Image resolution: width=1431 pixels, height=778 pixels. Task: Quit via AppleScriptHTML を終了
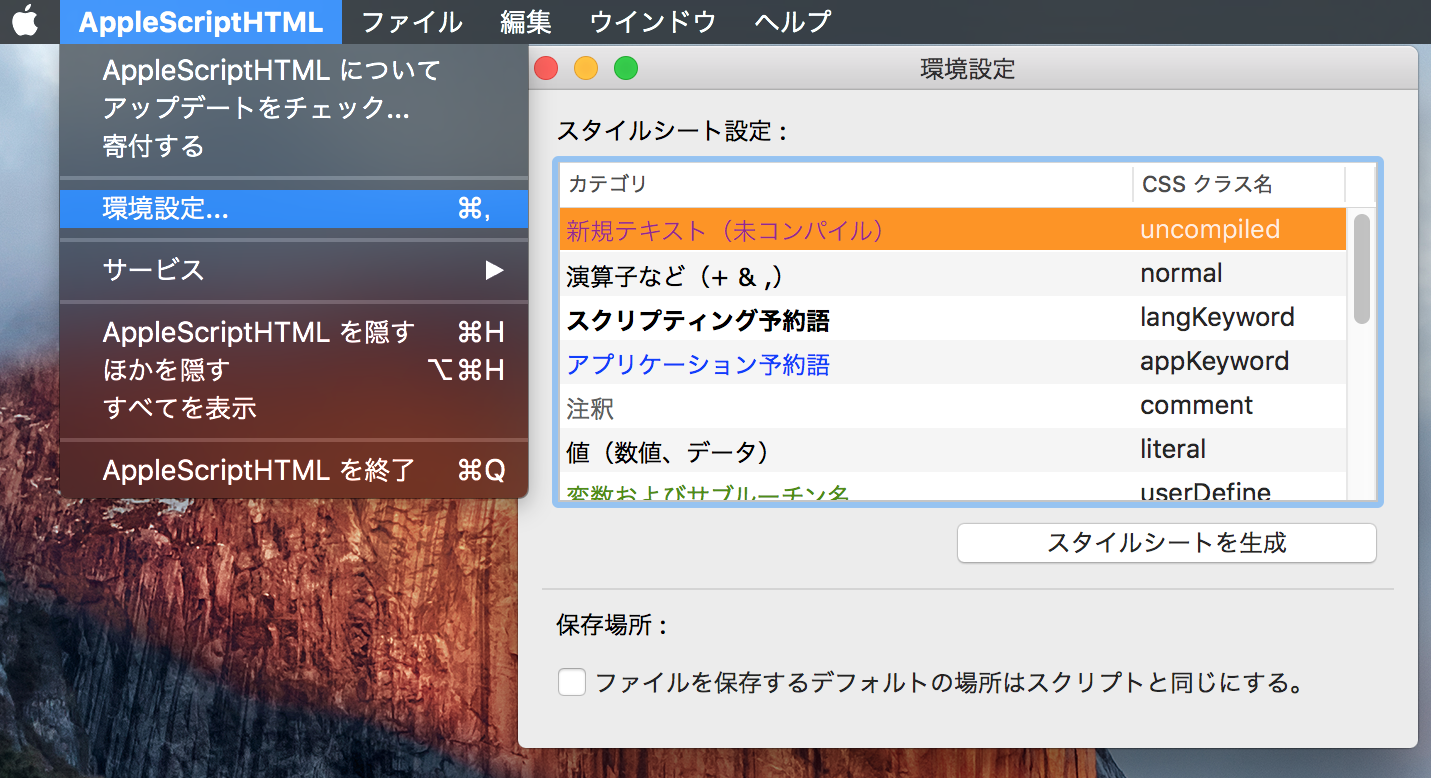click(x=293, y=470)
